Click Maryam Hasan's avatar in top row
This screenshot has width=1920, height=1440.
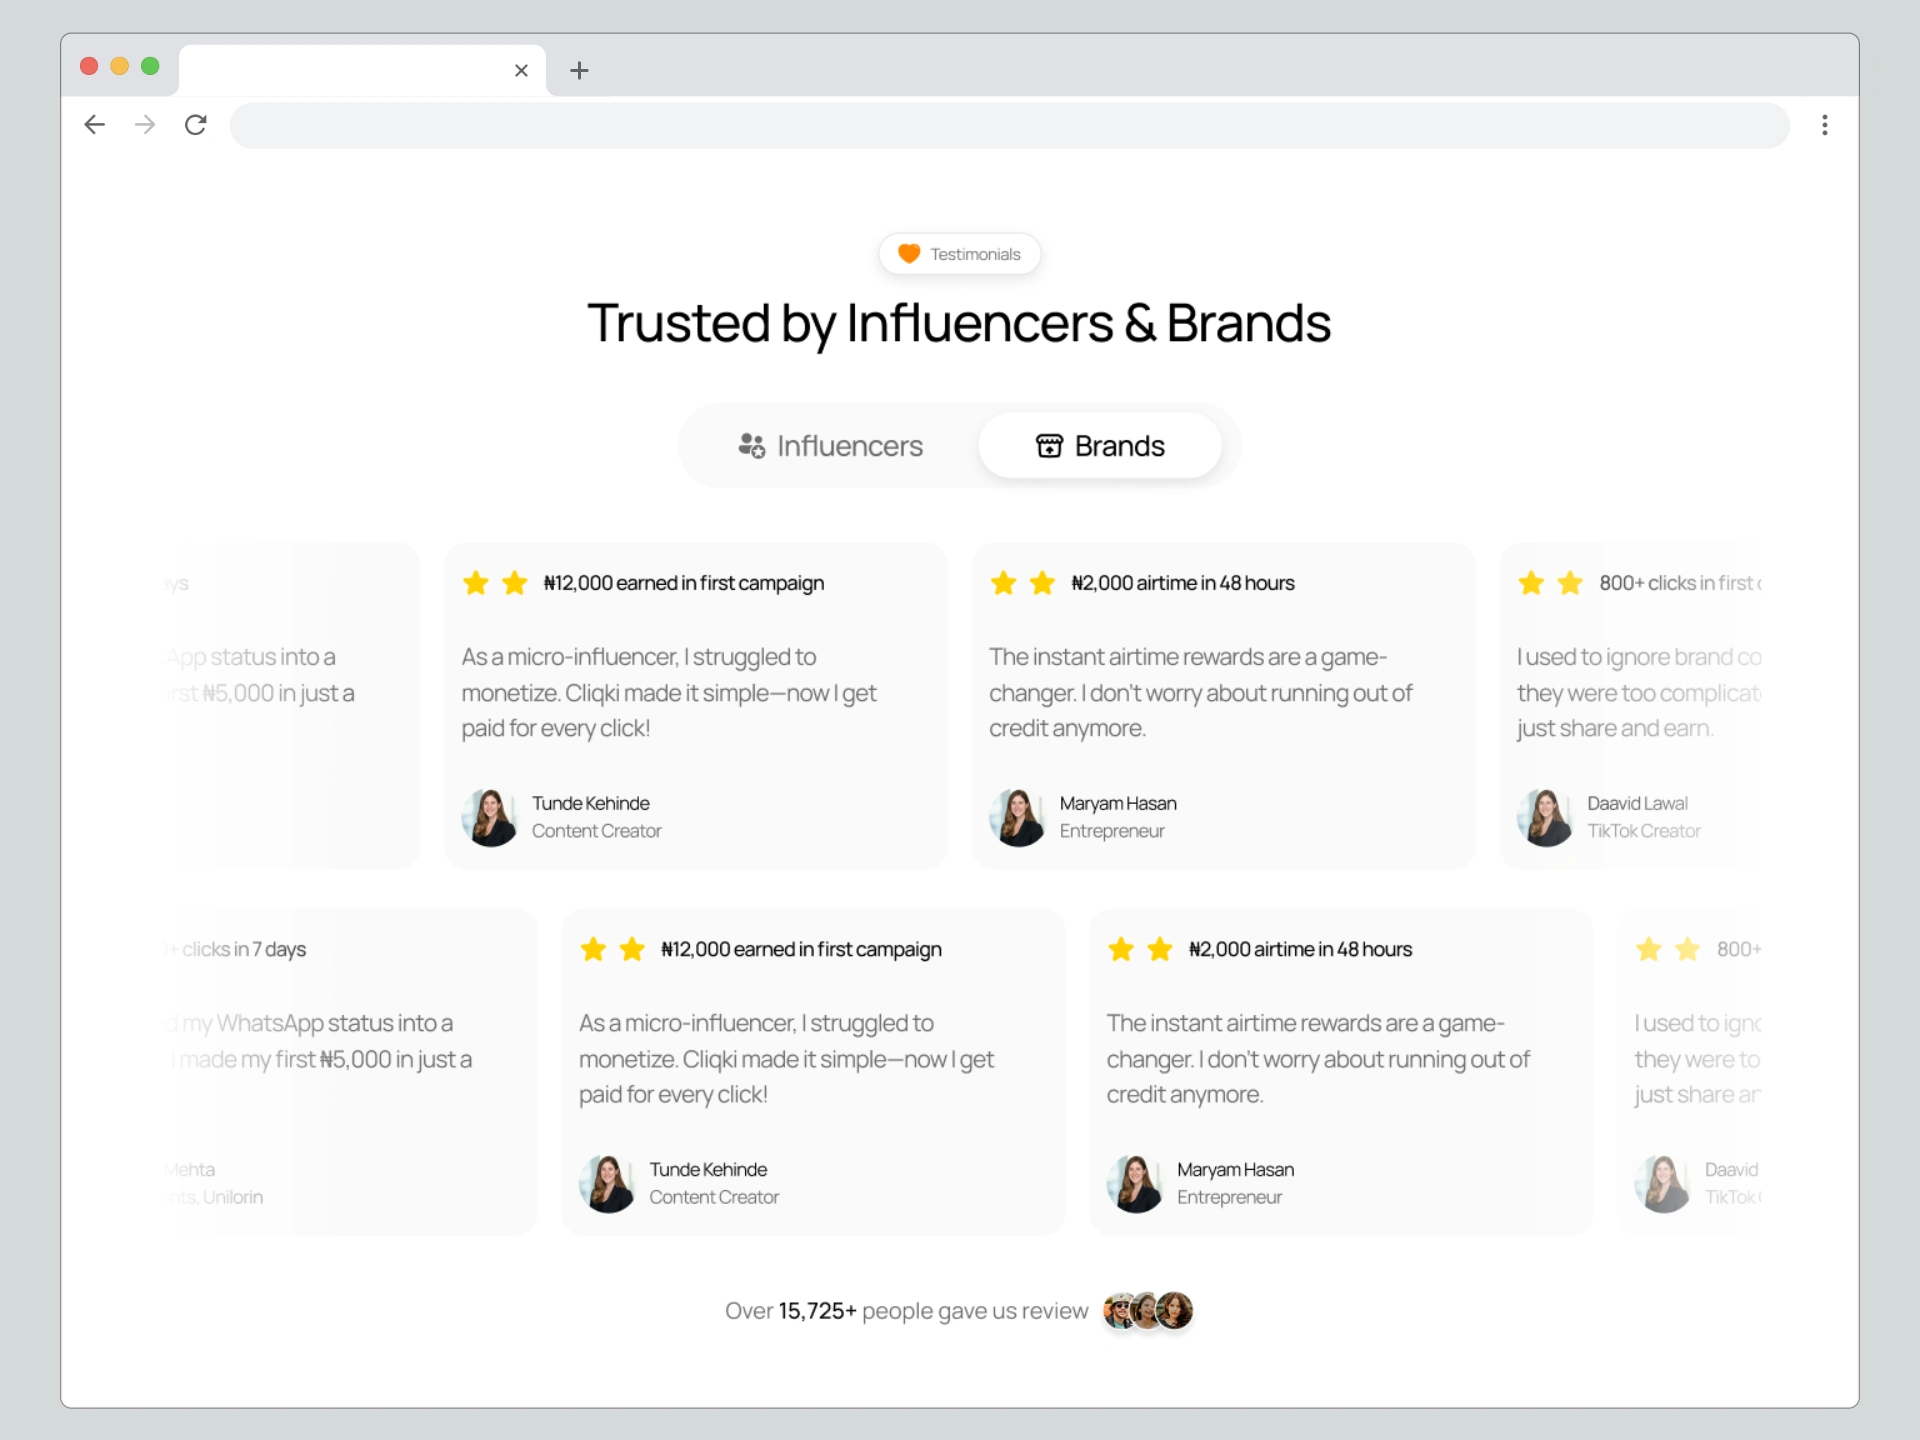pyautogui.click(x=1017, y=817)
